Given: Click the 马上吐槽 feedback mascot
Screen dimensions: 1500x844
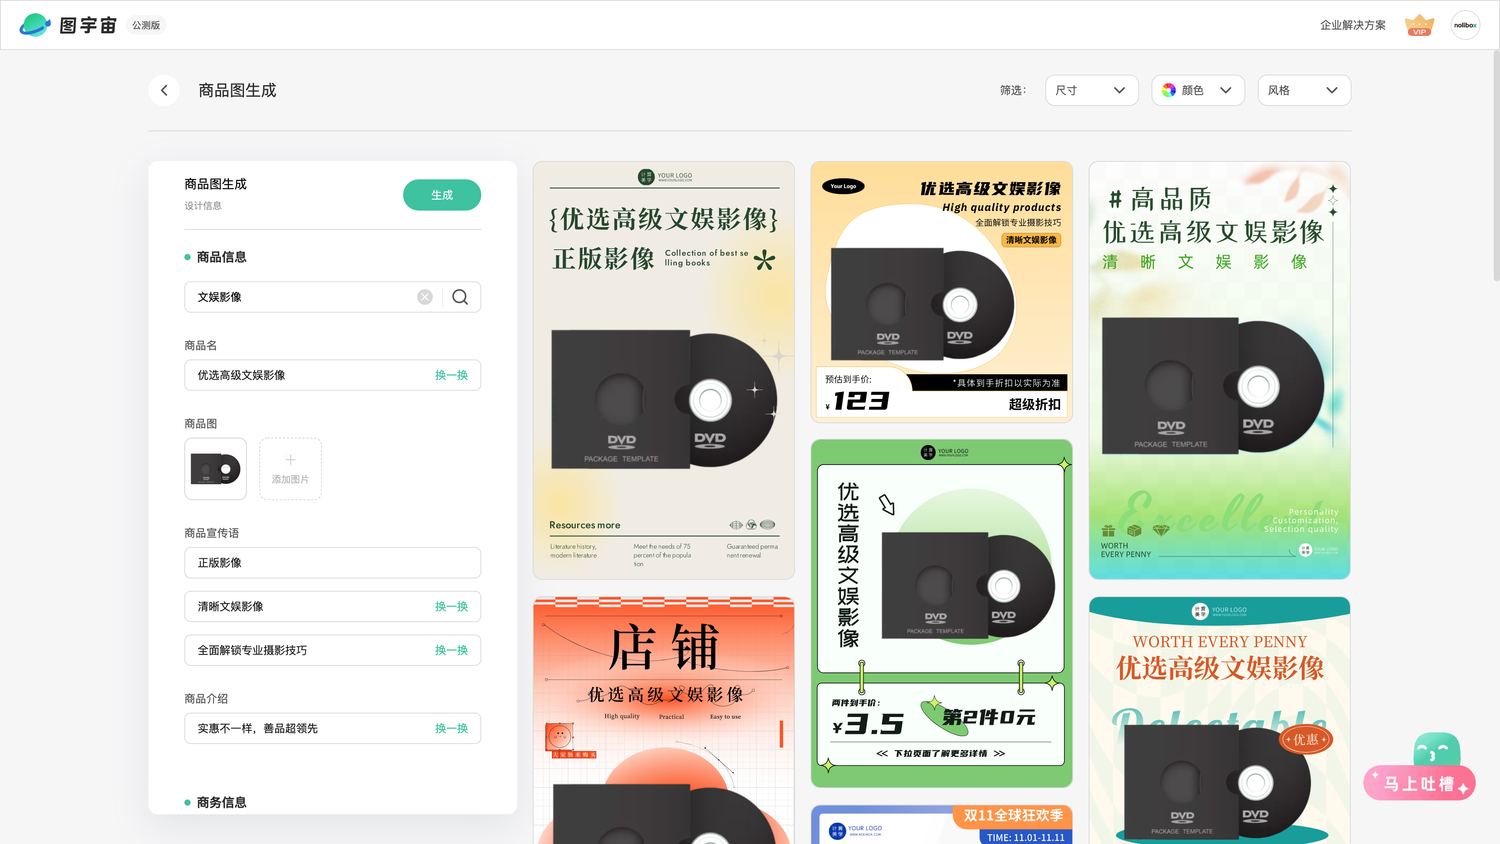Looking at the screenshot, I should point(1420,767).
